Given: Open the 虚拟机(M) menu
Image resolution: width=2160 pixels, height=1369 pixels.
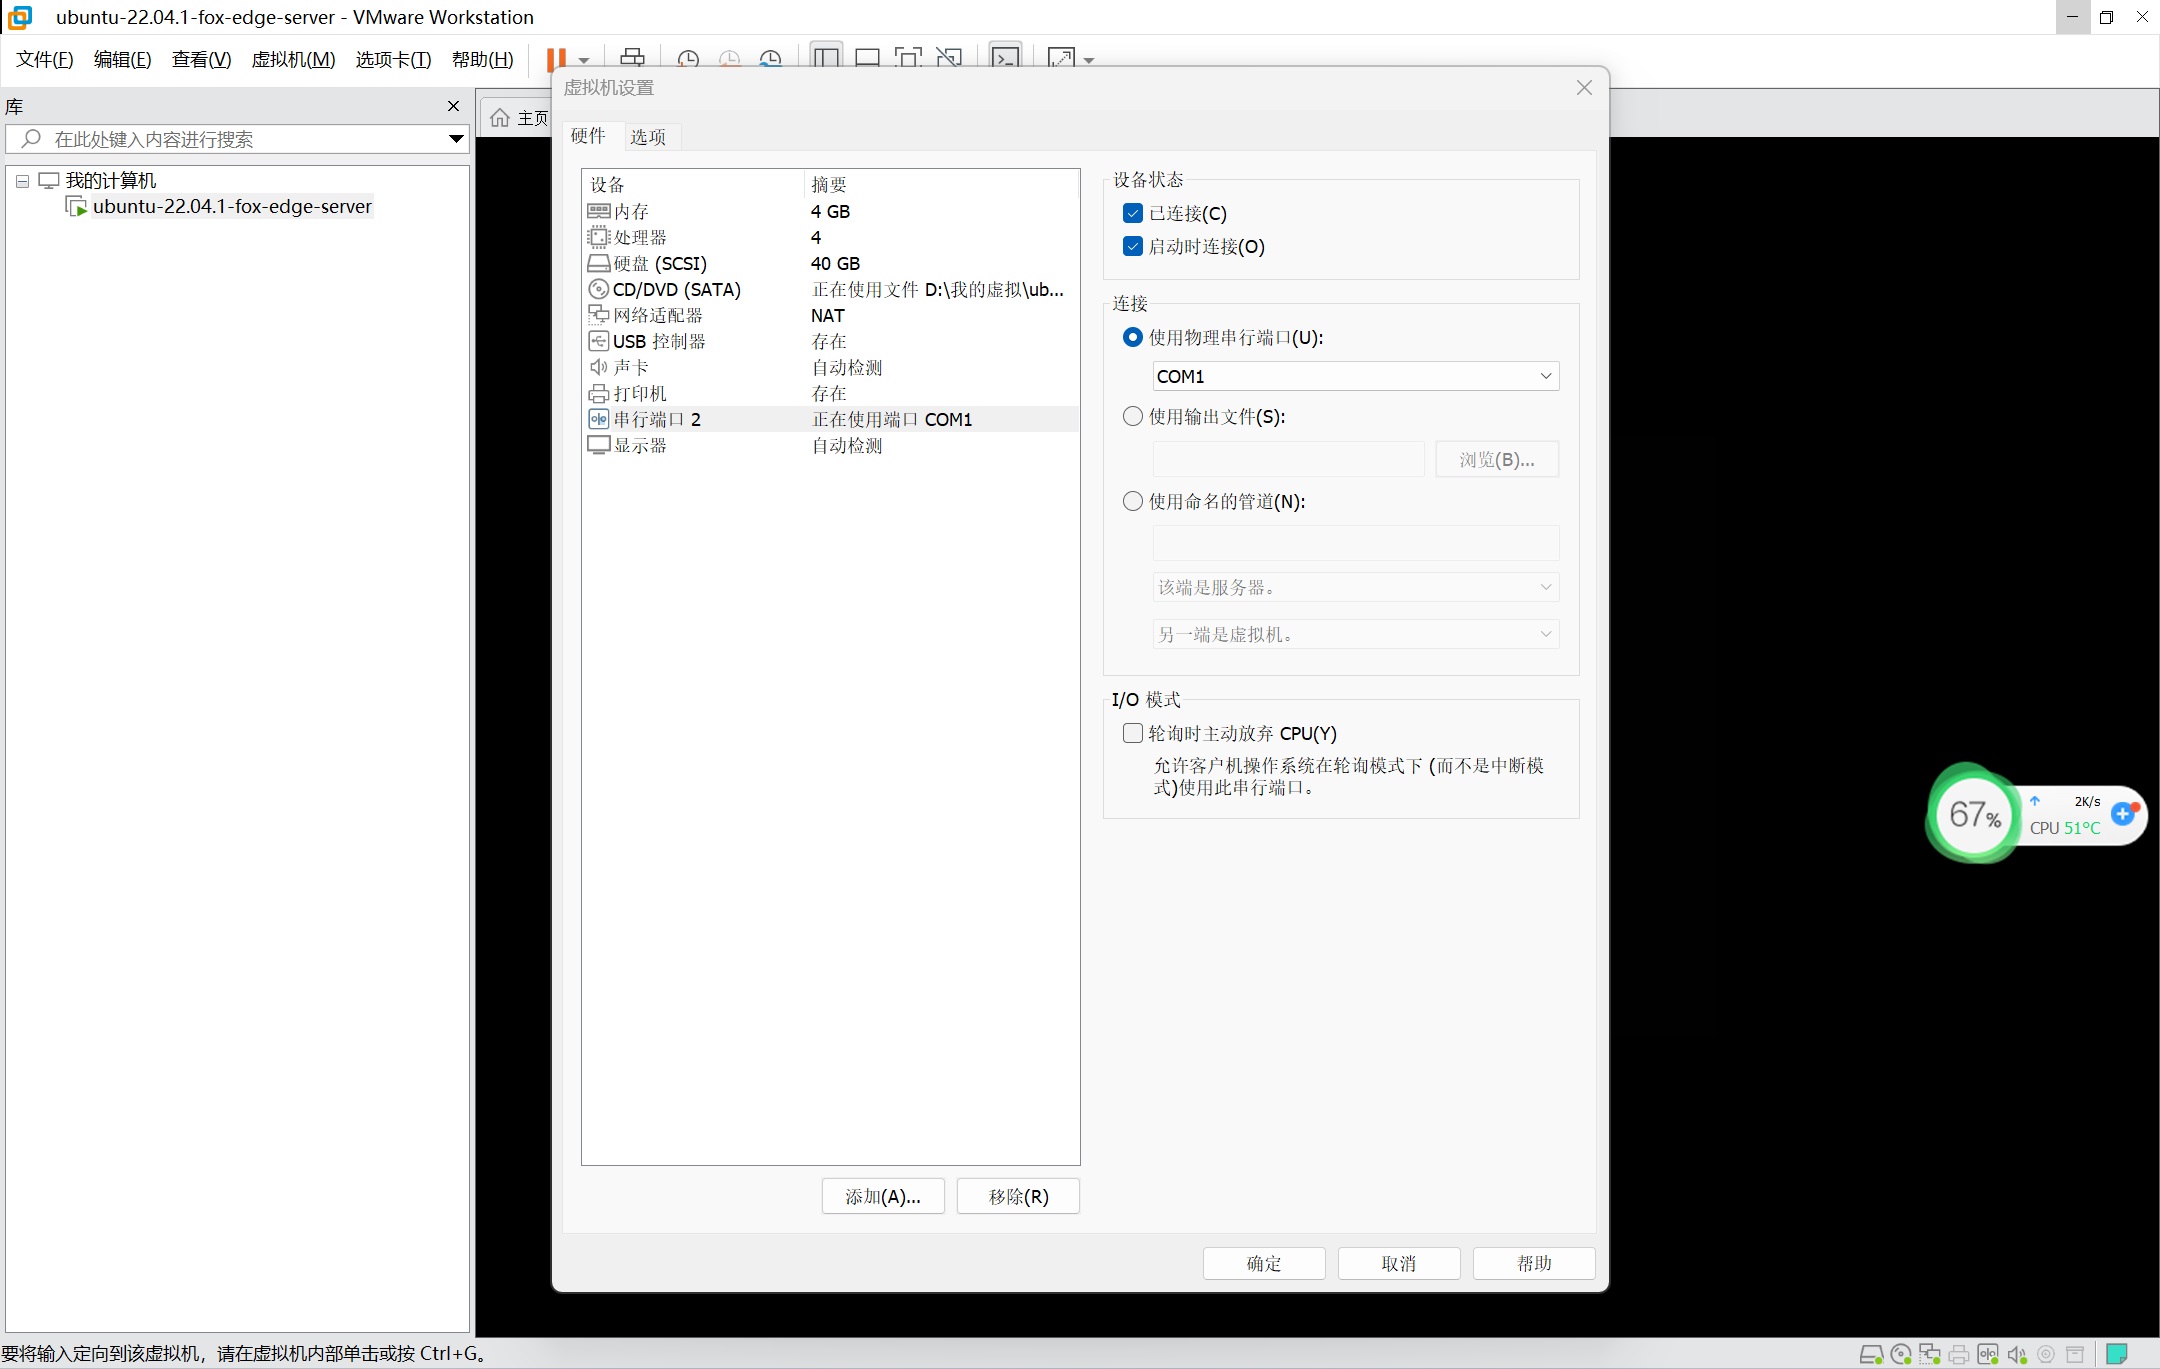Looking at the screenshot, I should tap(293, 59).
